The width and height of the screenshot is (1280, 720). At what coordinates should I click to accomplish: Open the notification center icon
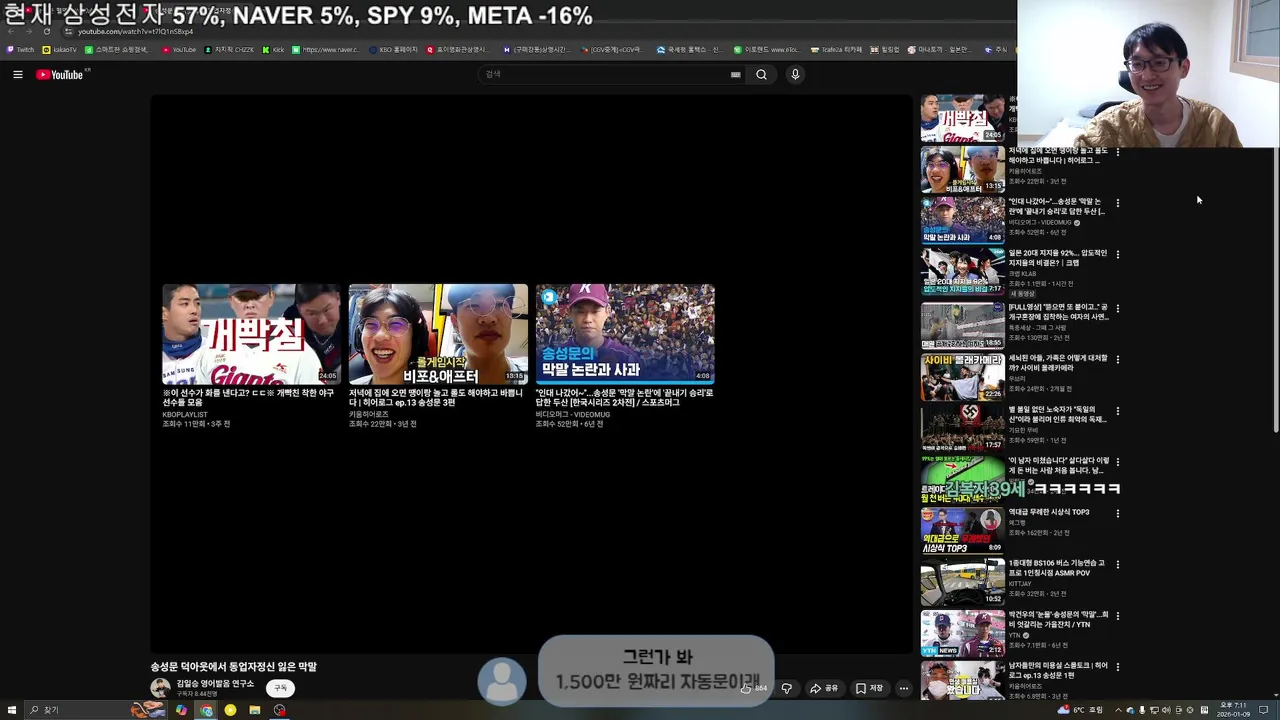click(1264, 710)
